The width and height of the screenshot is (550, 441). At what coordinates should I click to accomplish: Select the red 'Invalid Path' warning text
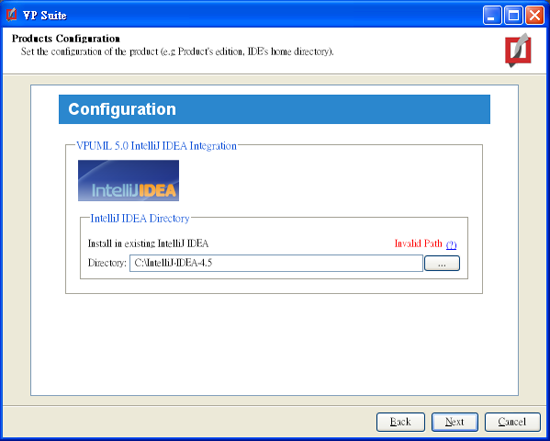pyautogui.click(x=418, y=243)
